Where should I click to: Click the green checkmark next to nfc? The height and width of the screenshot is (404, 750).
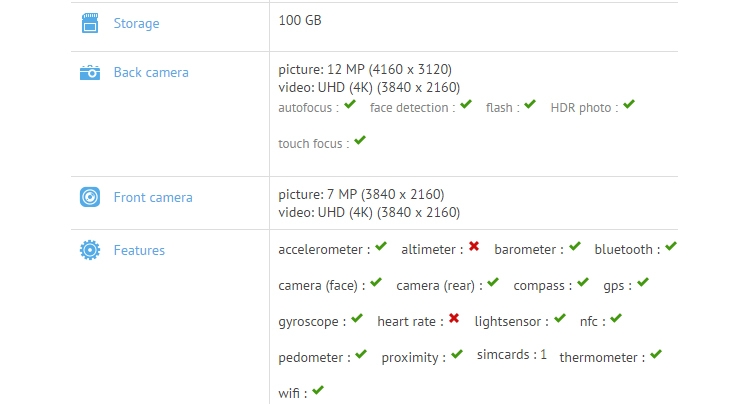(x=616, y=318)
